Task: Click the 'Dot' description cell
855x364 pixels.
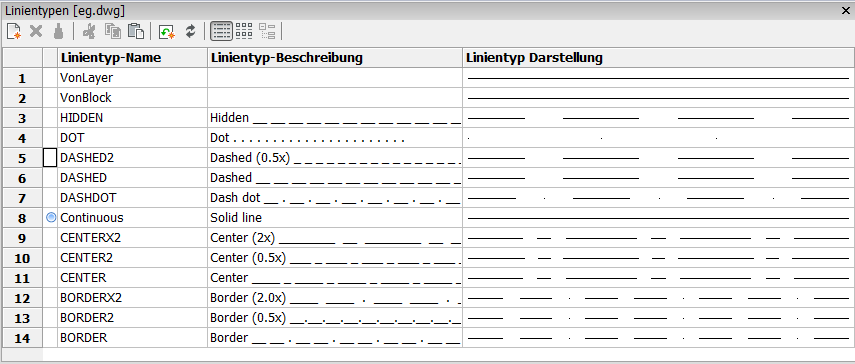Action: coord(335,138)
